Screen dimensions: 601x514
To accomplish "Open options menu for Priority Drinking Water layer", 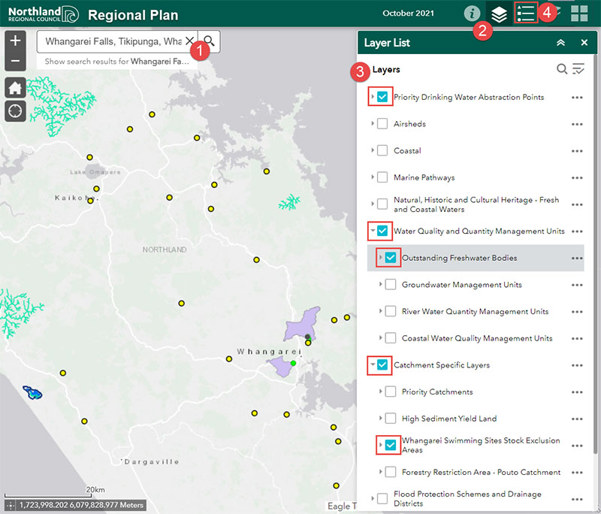I will [x=577, y=97].
